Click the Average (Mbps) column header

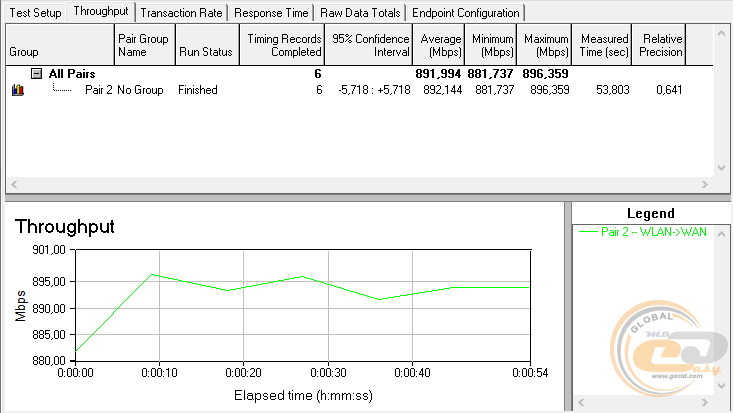click(x=438, y=45)
